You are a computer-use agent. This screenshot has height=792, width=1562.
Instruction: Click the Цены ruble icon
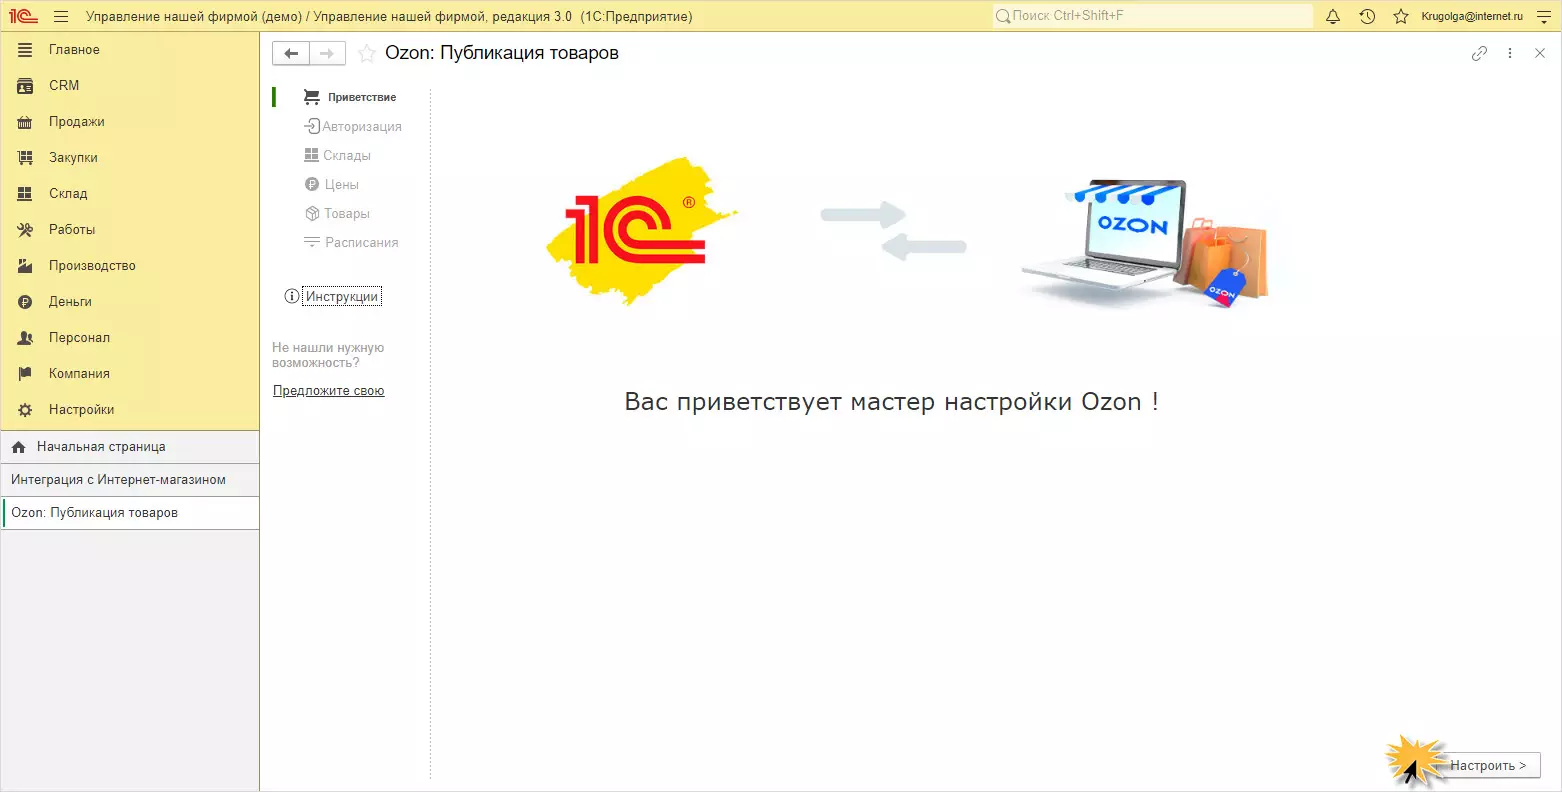[312, 185]
